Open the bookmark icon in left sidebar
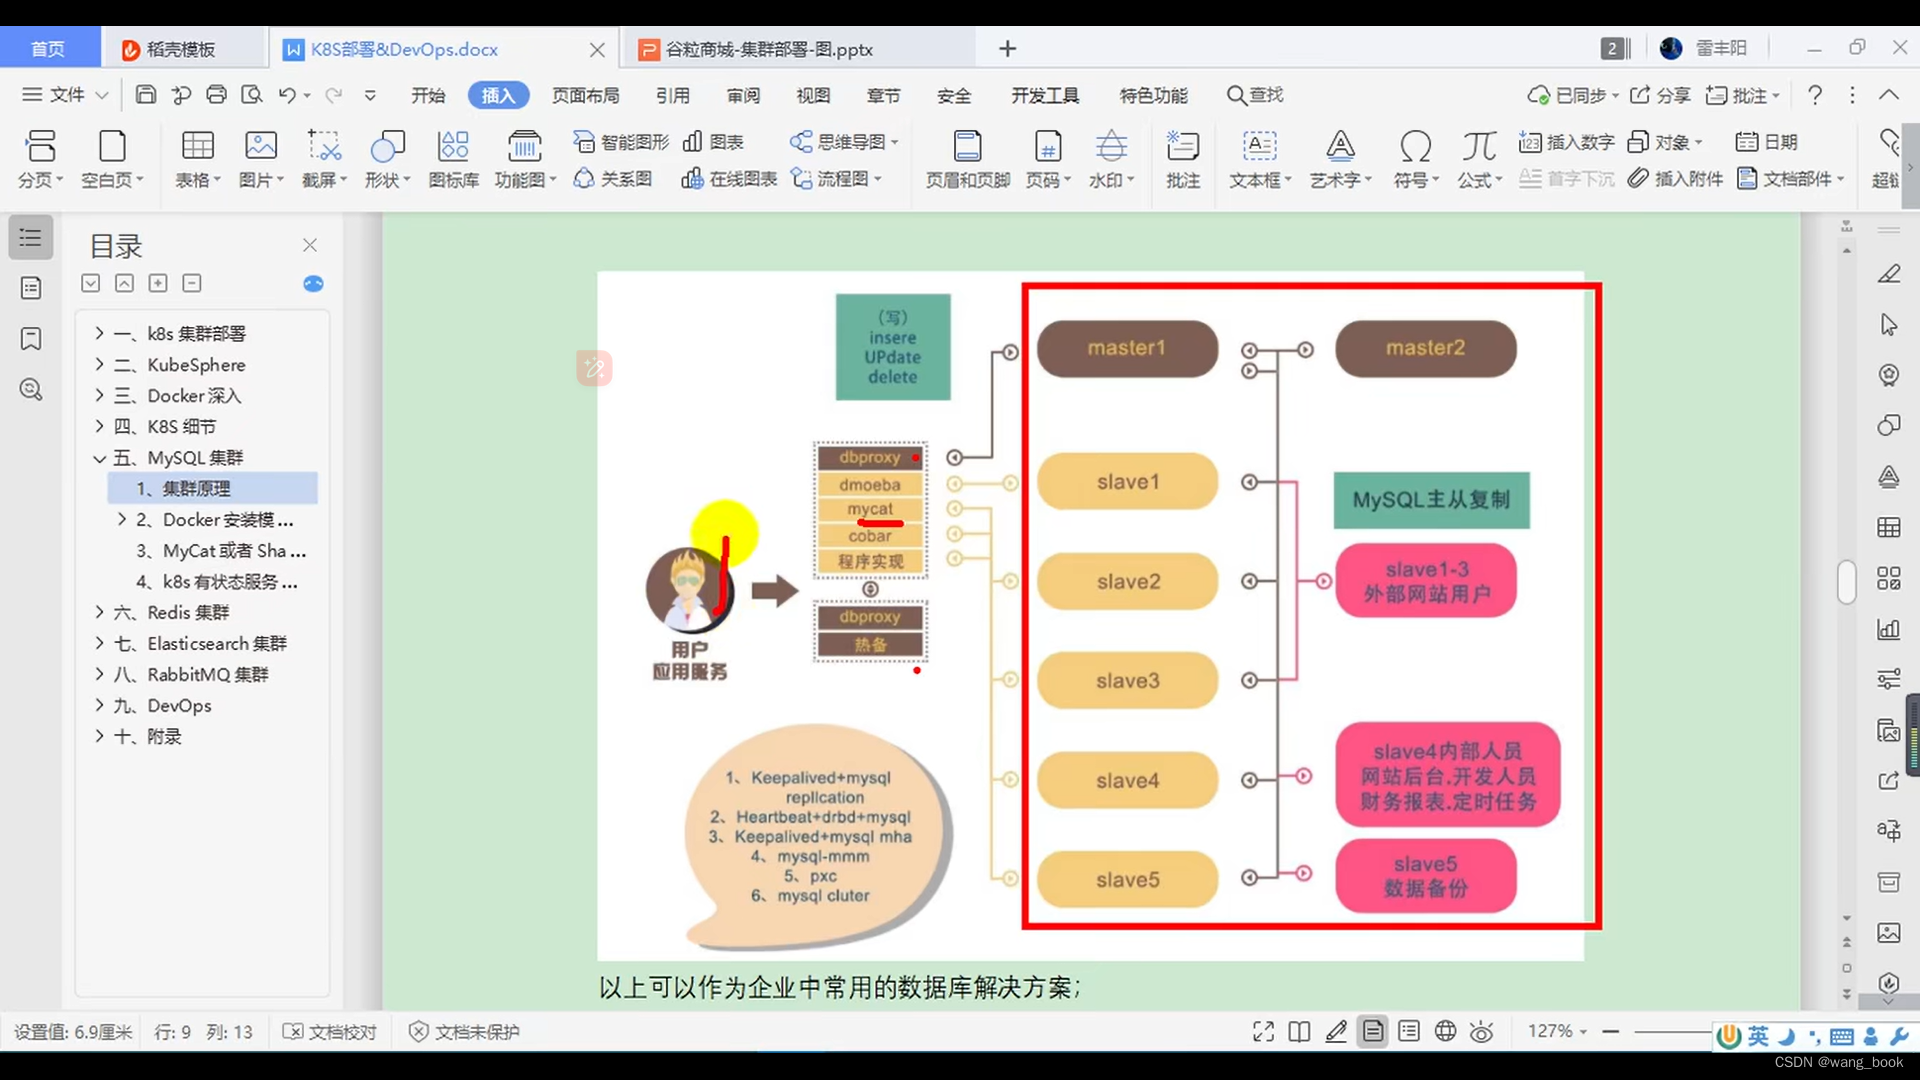Screen dimensions: 1920x1080 [31, 339]
